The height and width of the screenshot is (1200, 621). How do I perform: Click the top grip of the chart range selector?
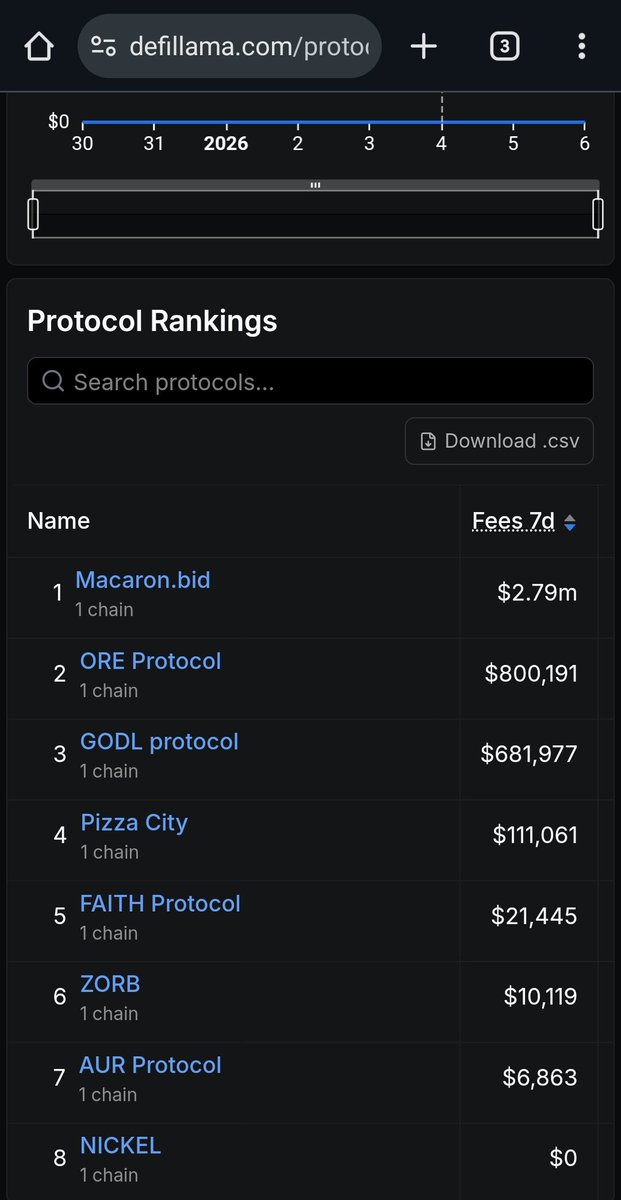pos(315,185)
